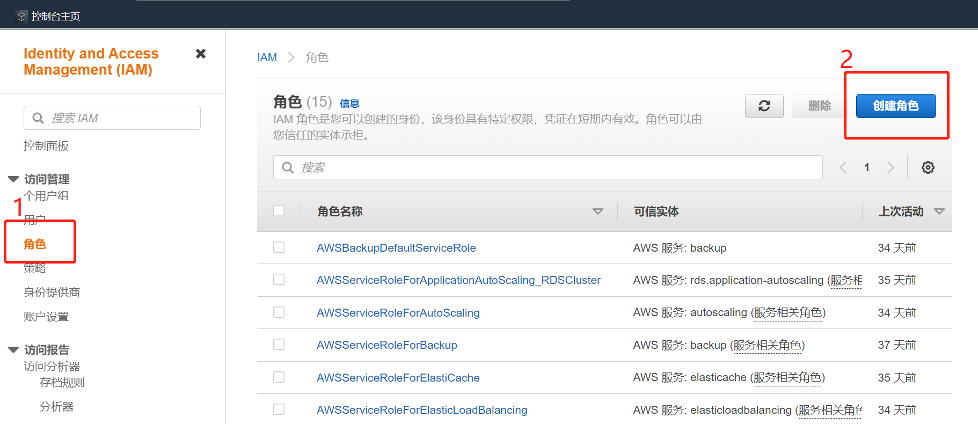Go to the next page arrow
Screen dimensions: 978x424
point(890,167)
